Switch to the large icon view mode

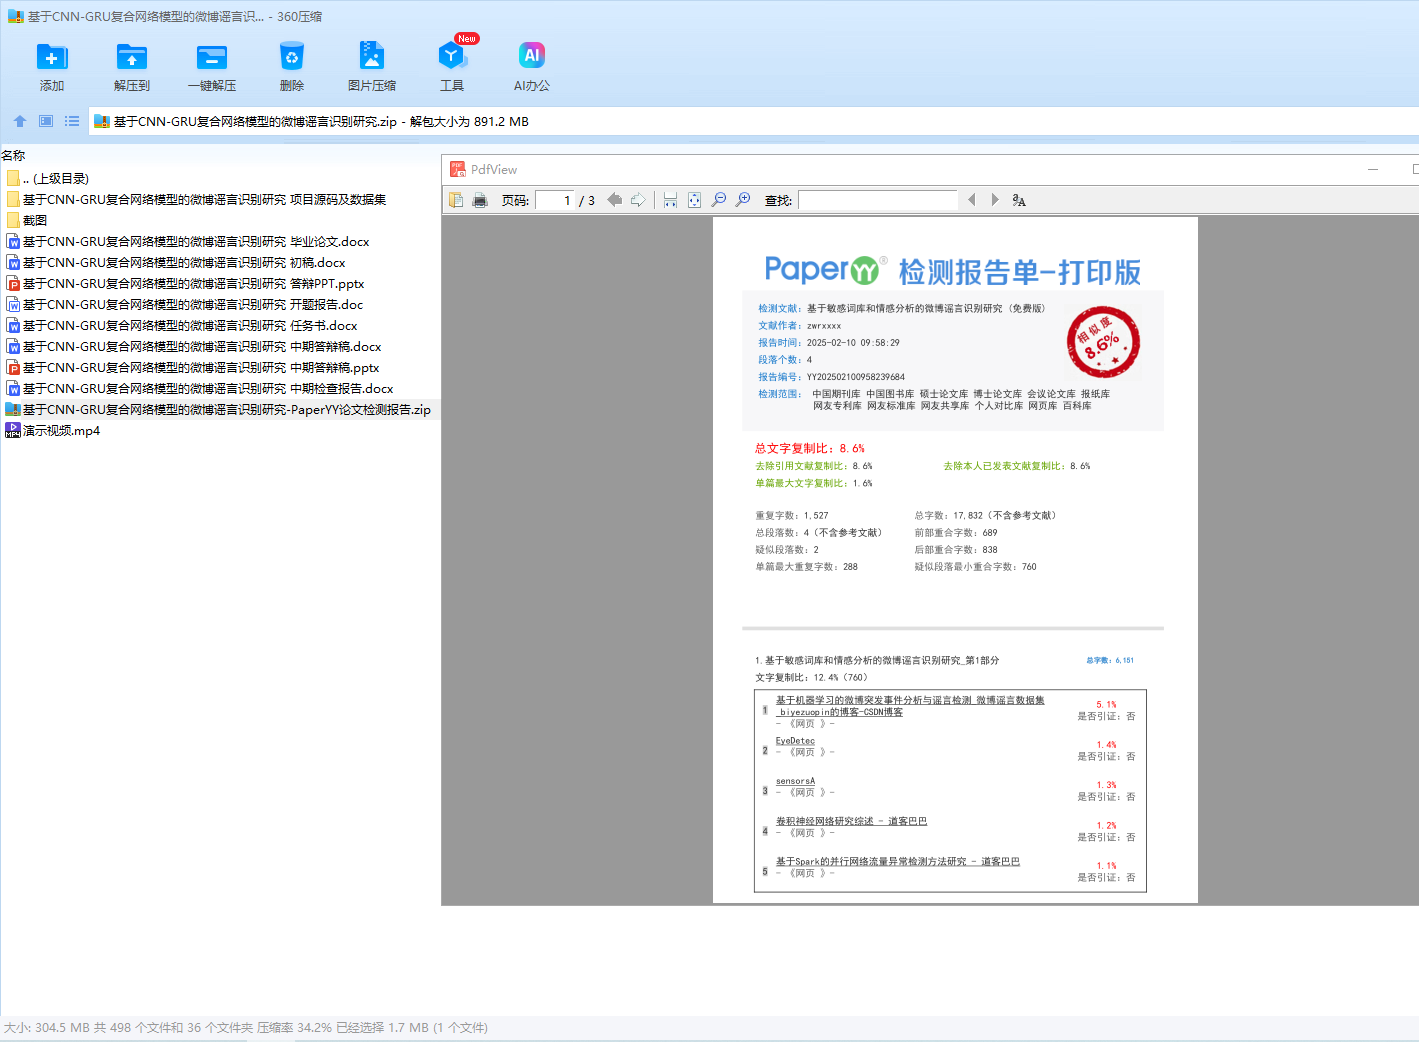pyautogui.click(x=46, y=121)
